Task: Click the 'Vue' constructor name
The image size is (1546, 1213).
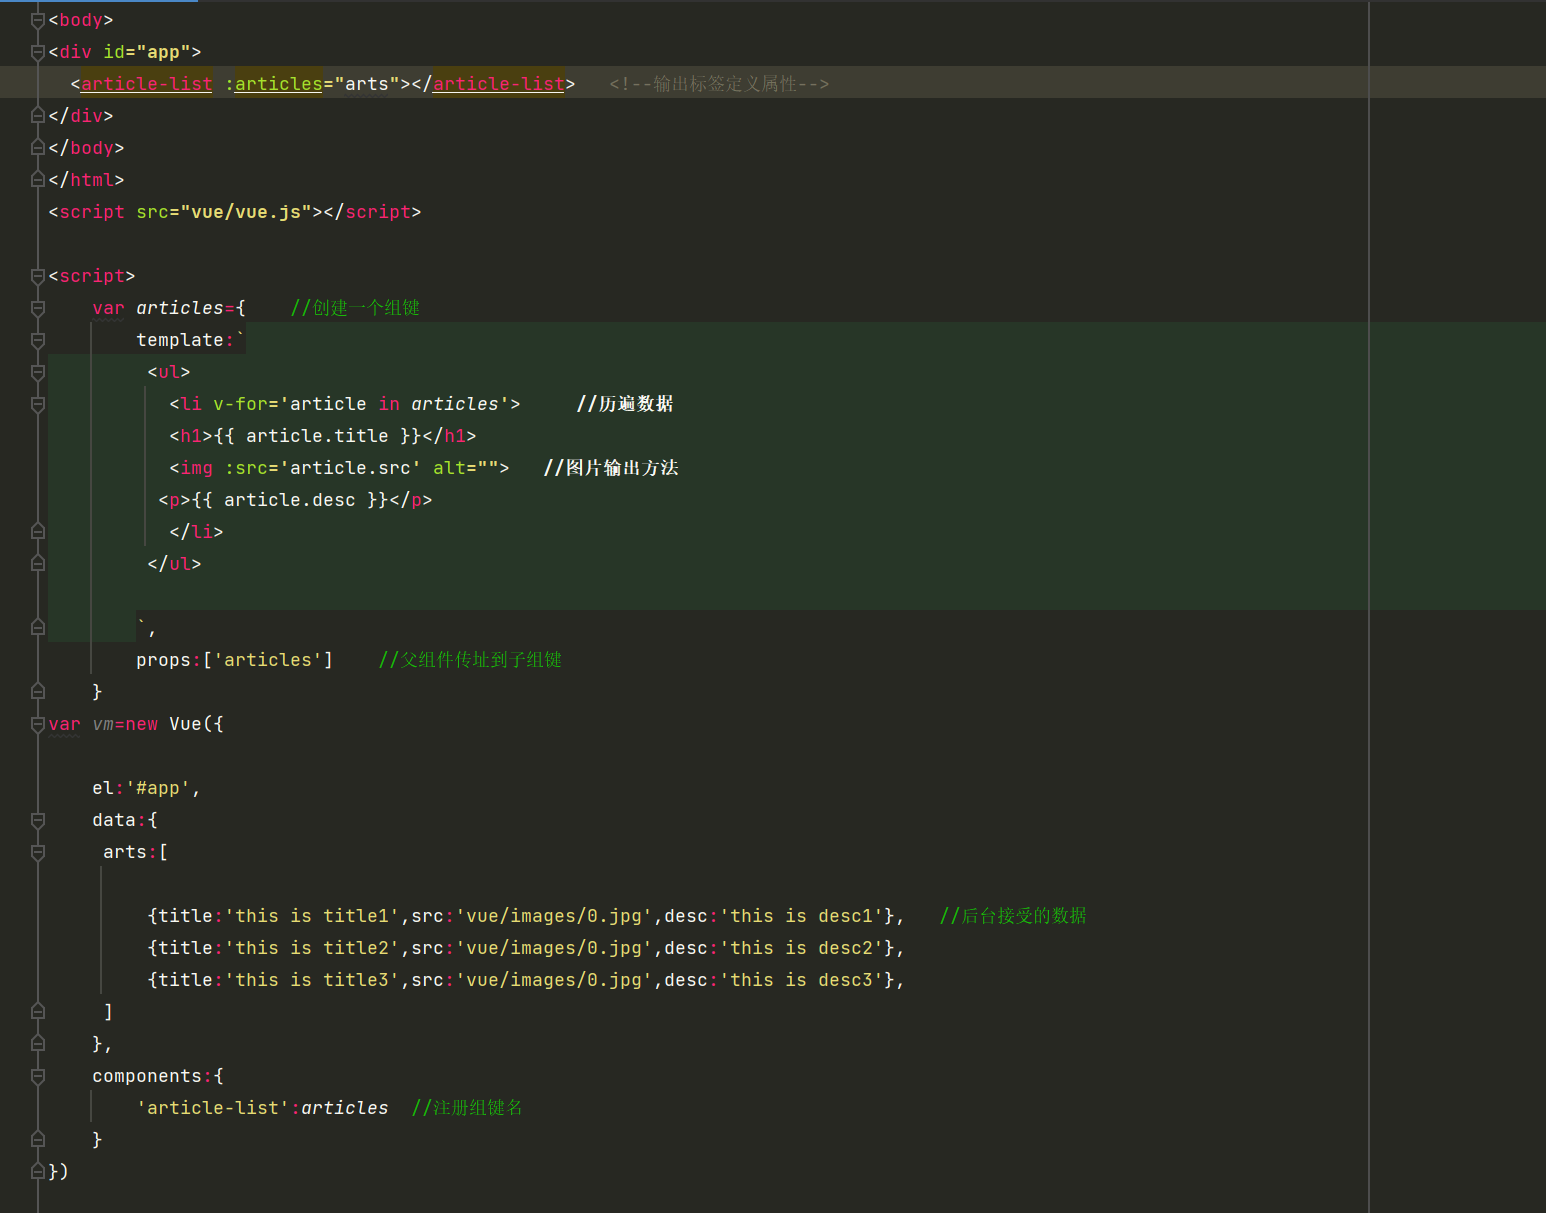Action: 185,724
